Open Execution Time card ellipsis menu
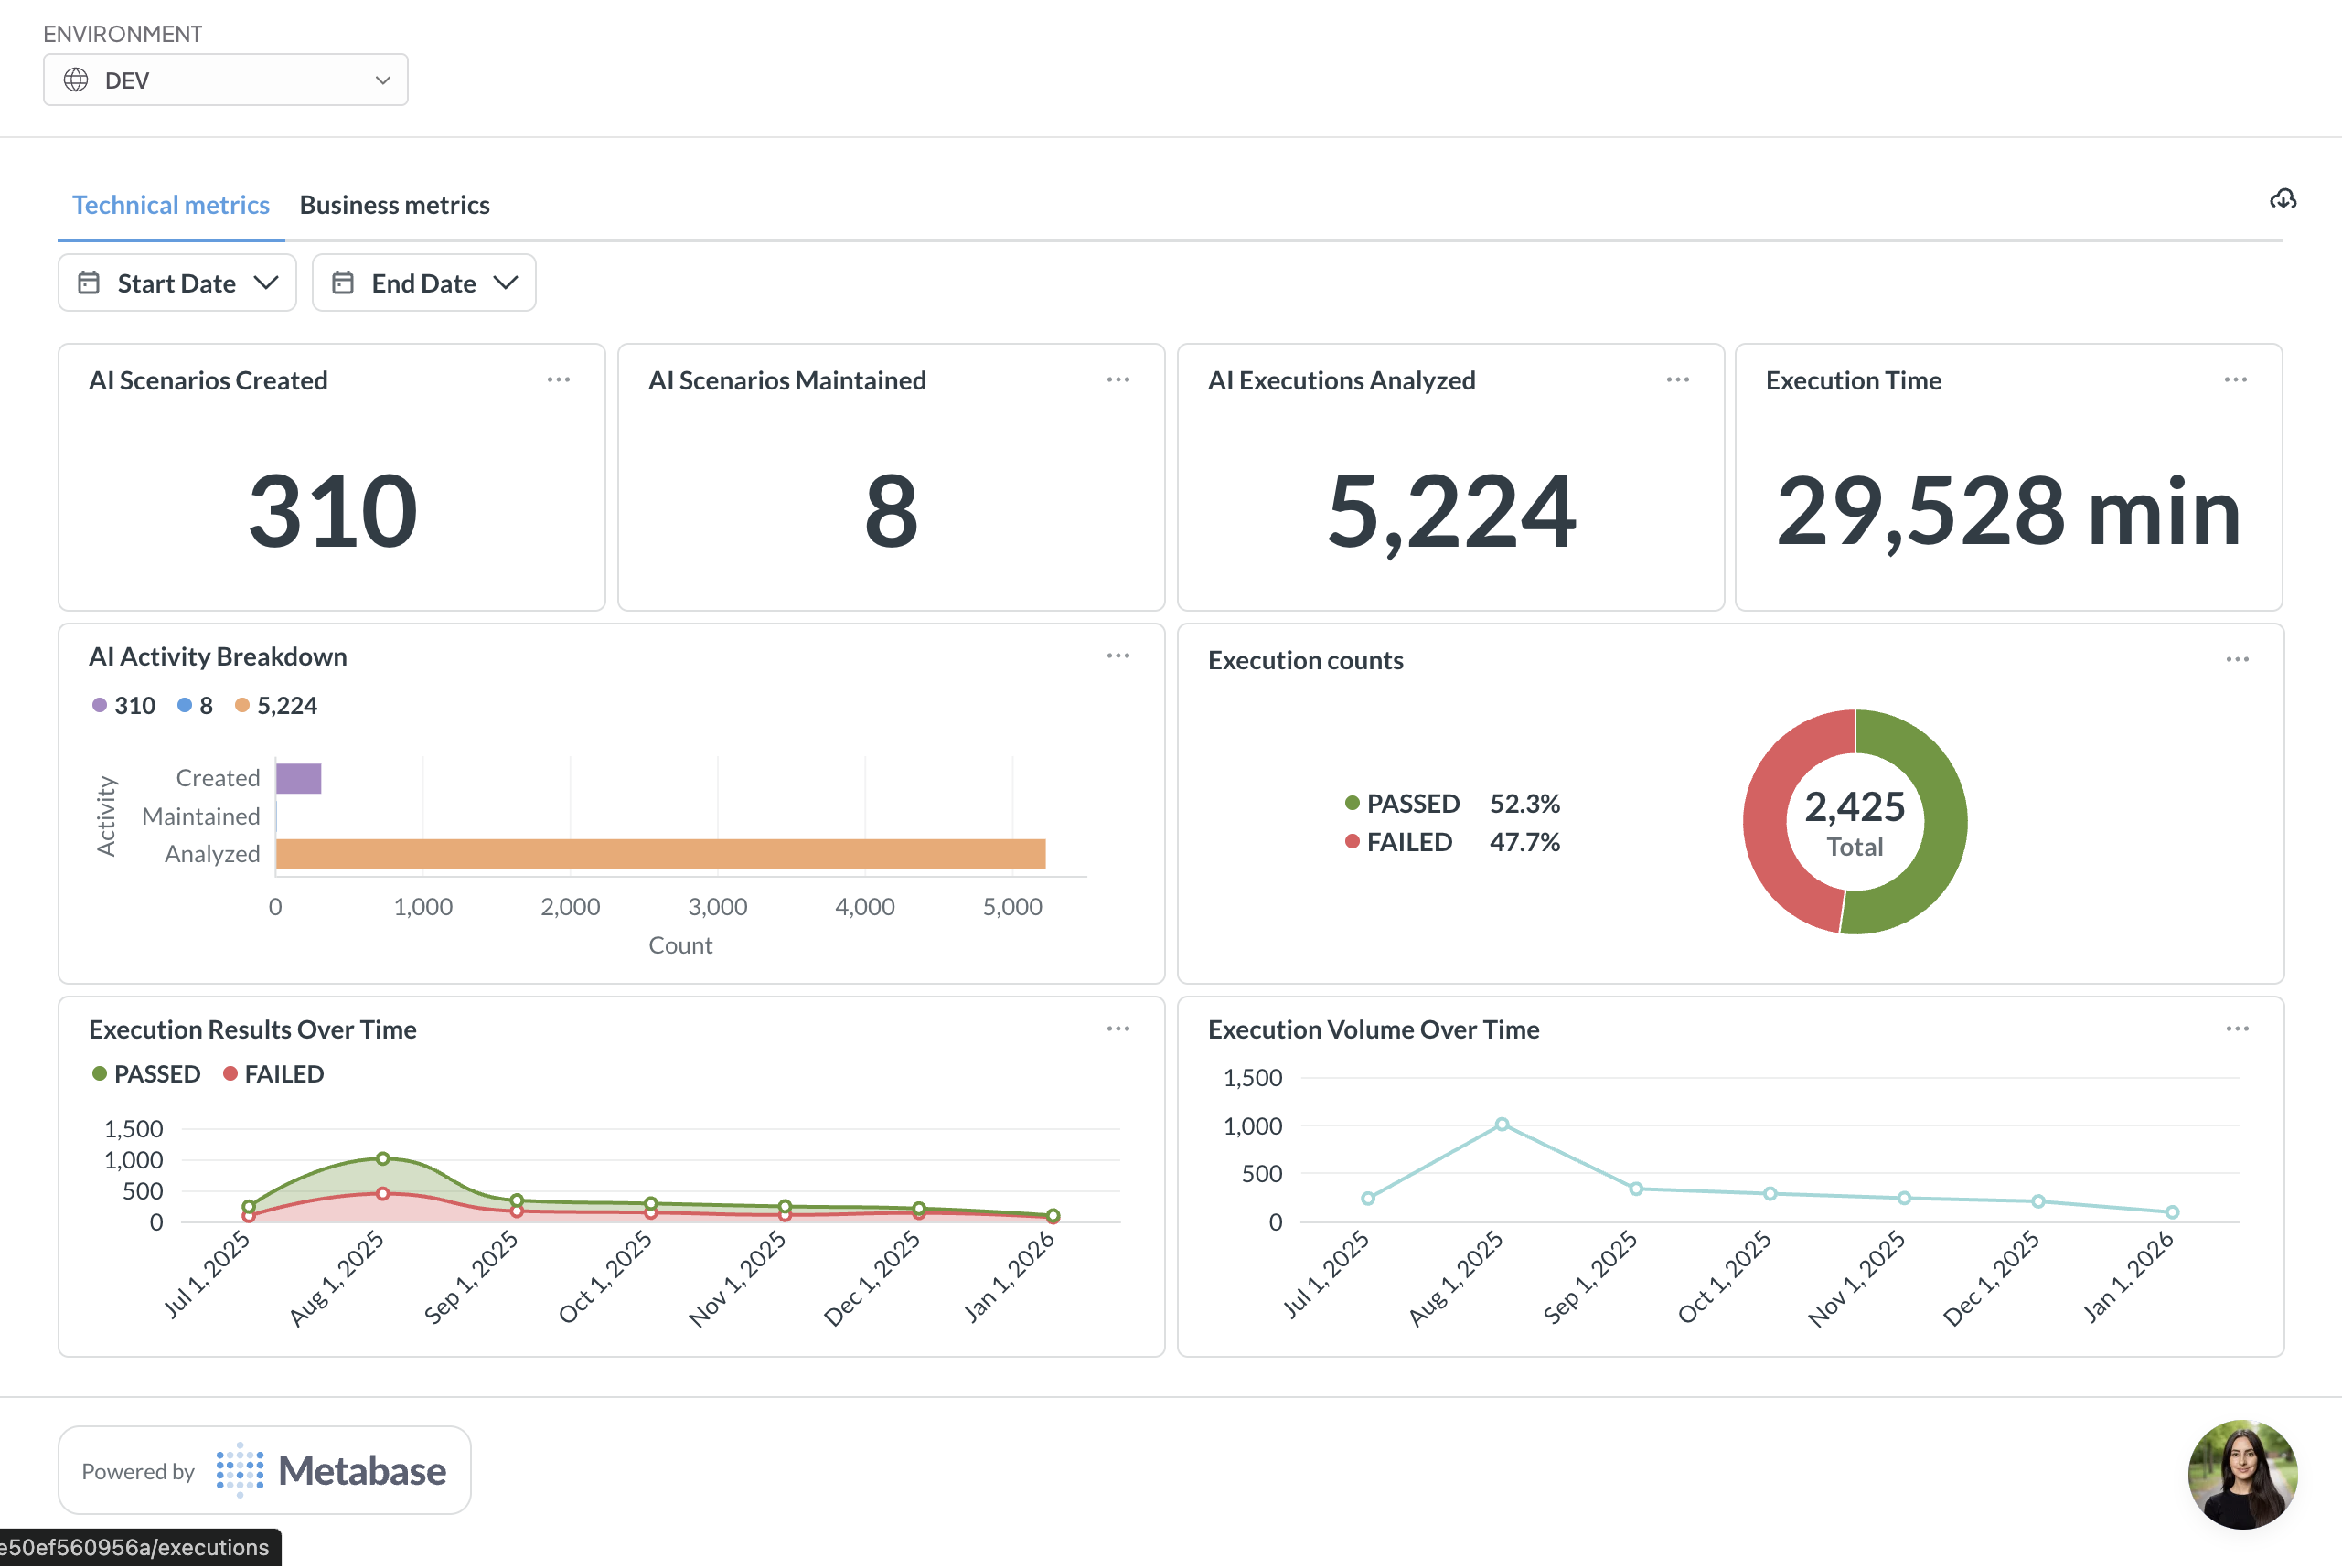Screen dimensions: 2342x1568 coord(2235,380)
